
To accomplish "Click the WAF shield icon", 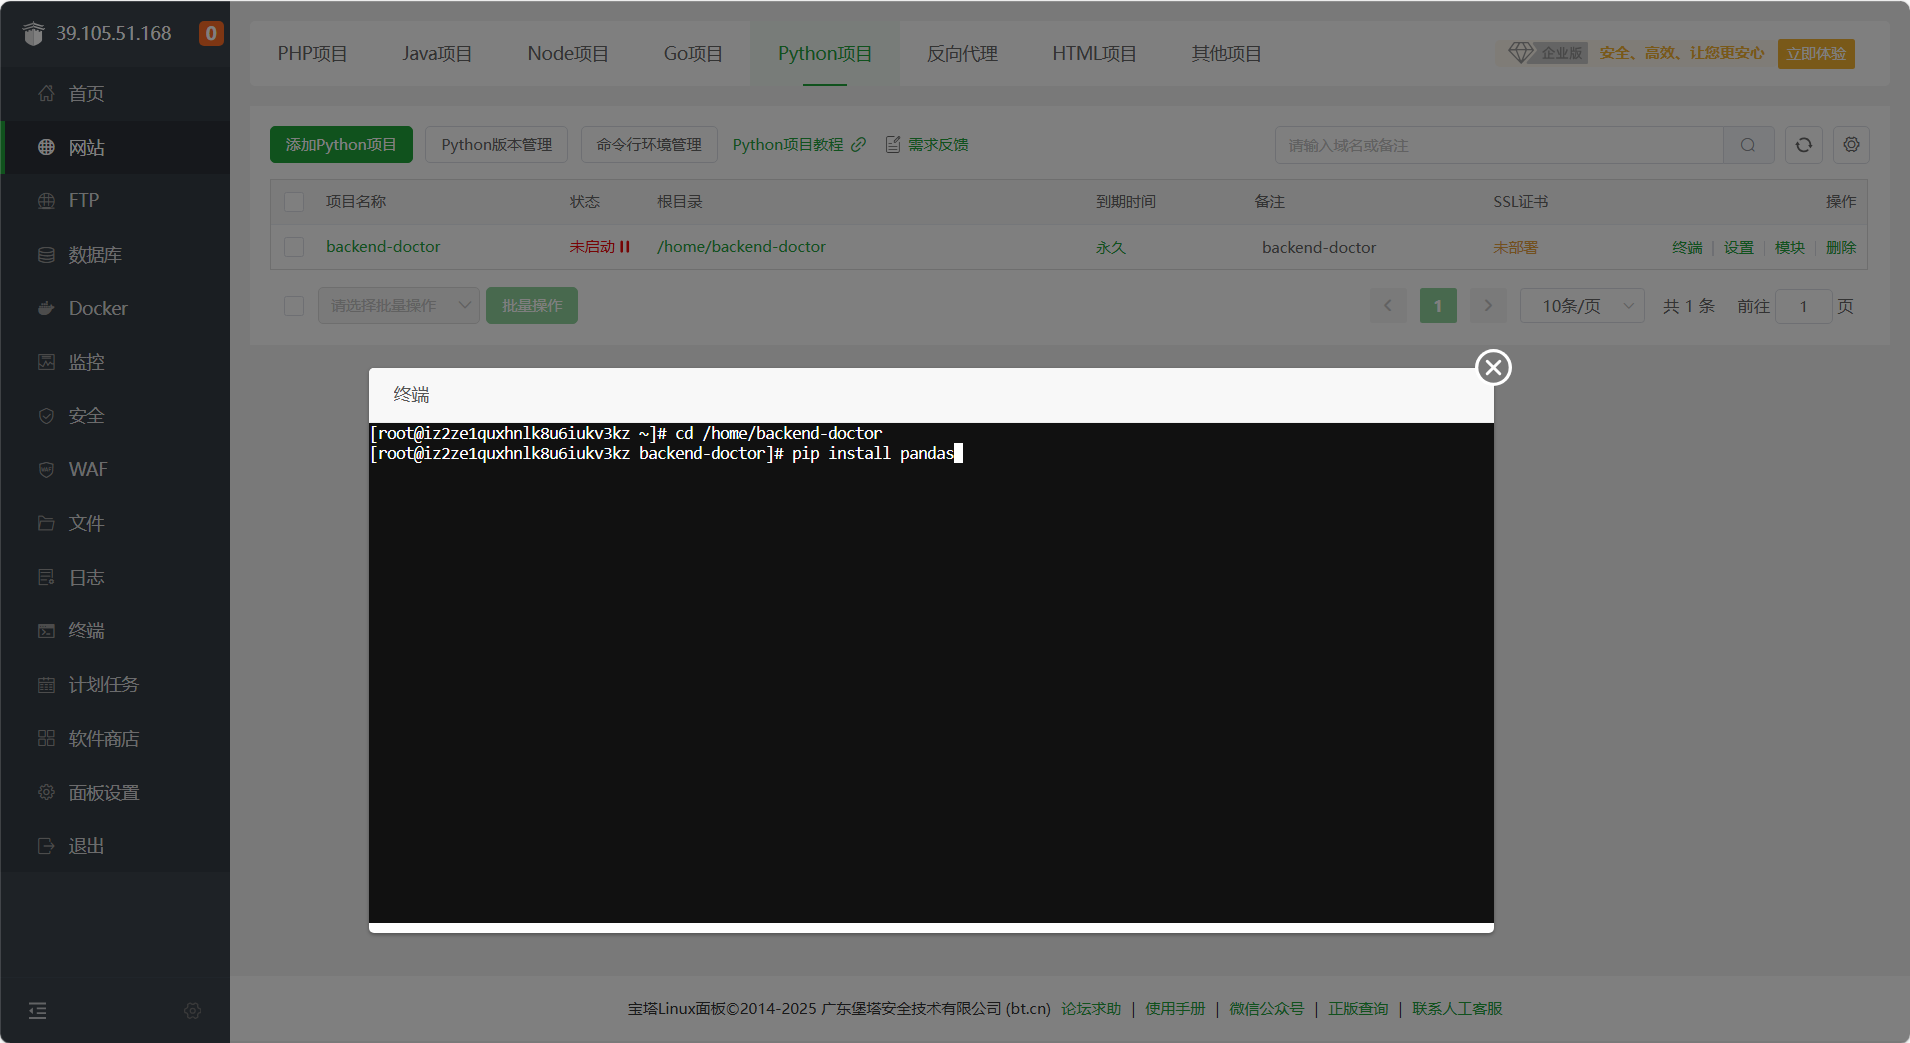I will click(x=46, y=470).
